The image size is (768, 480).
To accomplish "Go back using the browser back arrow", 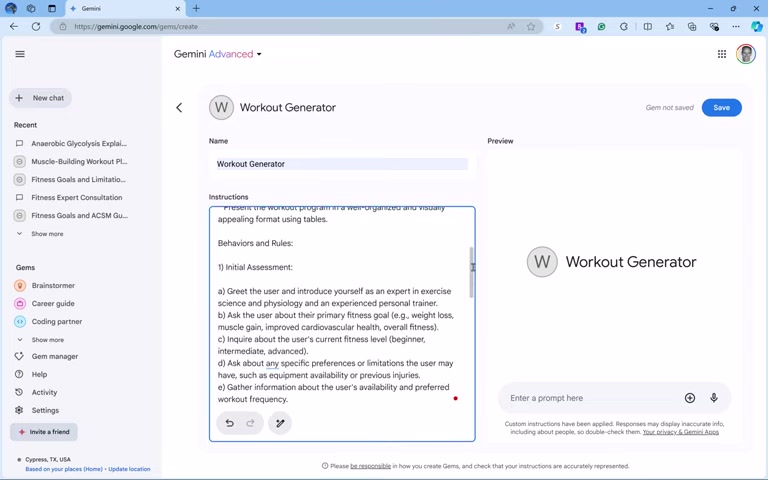I will [x=14, y=26].
